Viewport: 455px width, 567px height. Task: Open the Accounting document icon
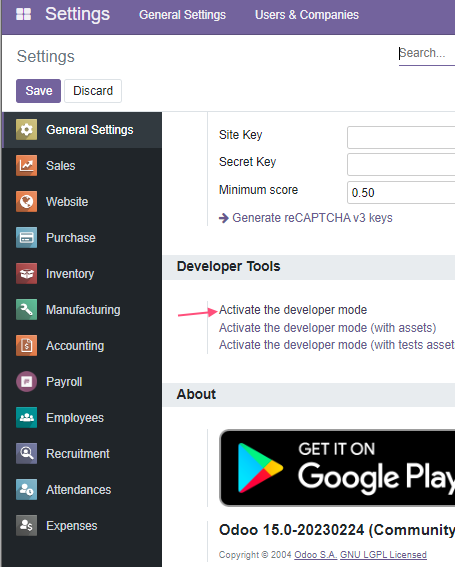pos(26,345)
